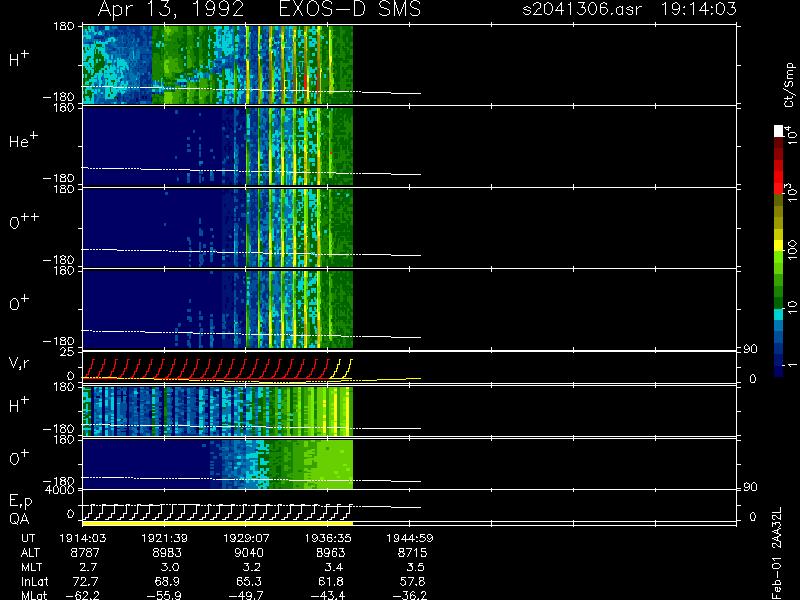
Task: Click the 'ALT' row label
Action: pos(30,553)
